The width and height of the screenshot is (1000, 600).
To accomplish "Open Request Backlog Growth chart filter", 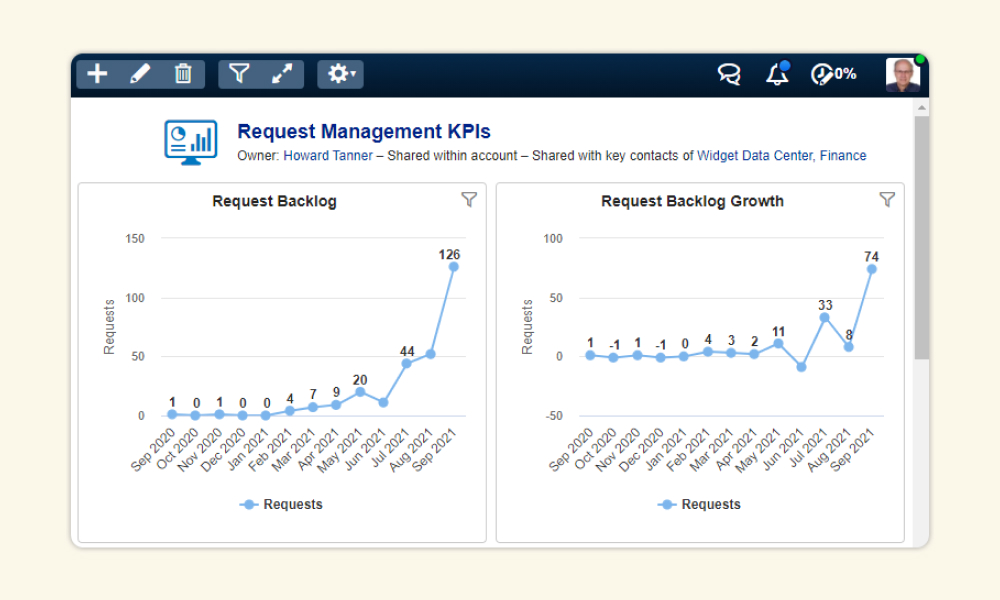I will [887, 200].
